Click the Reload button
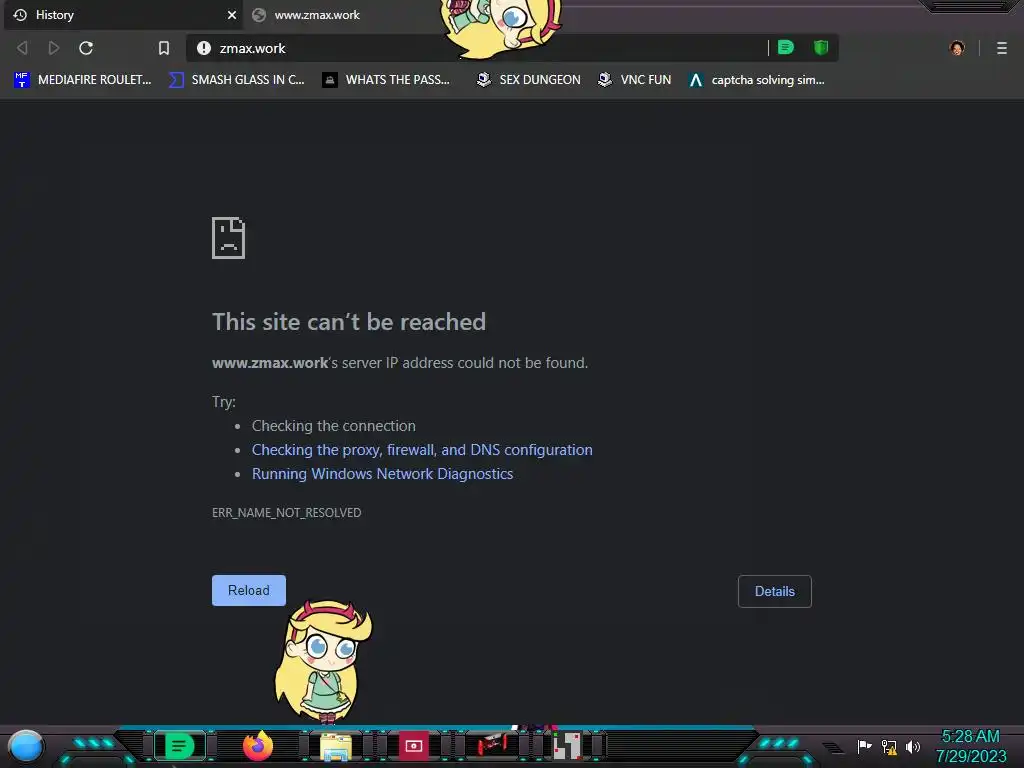The width and height of the screenshot is (1024, 768). point(249,590)
